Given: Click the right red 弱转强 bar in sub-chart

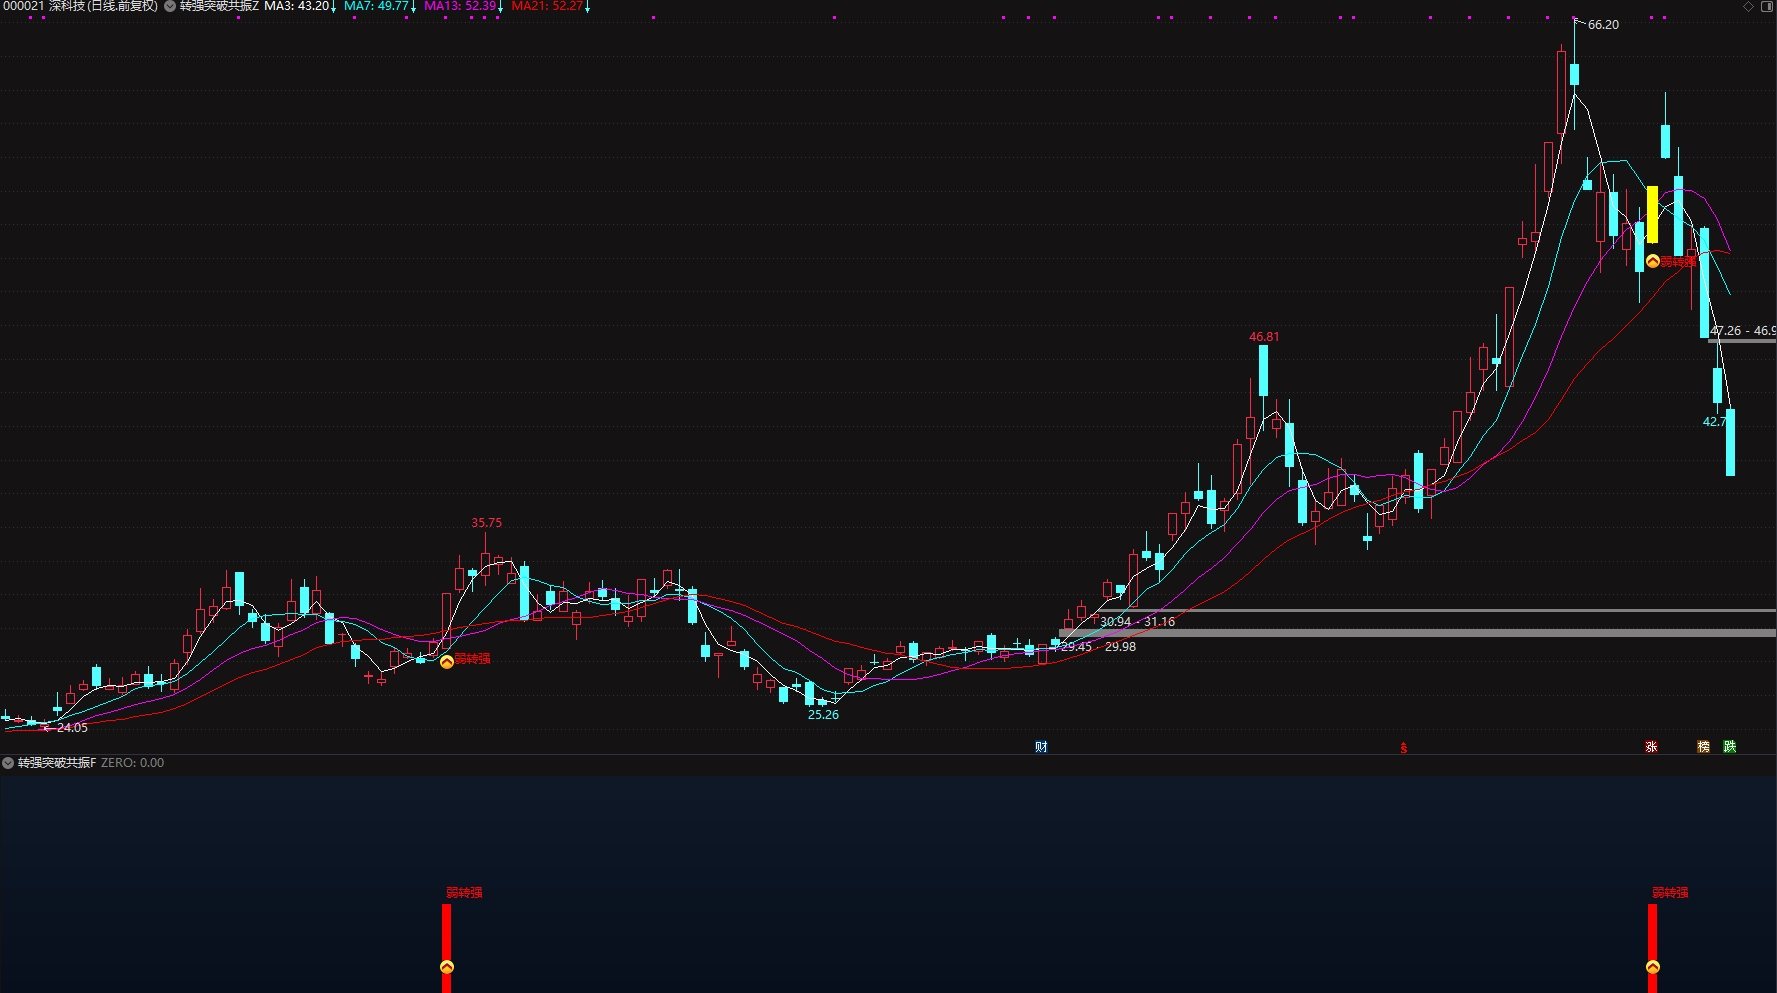Looking at the screenshot, I should click(x=1653, y=948).
